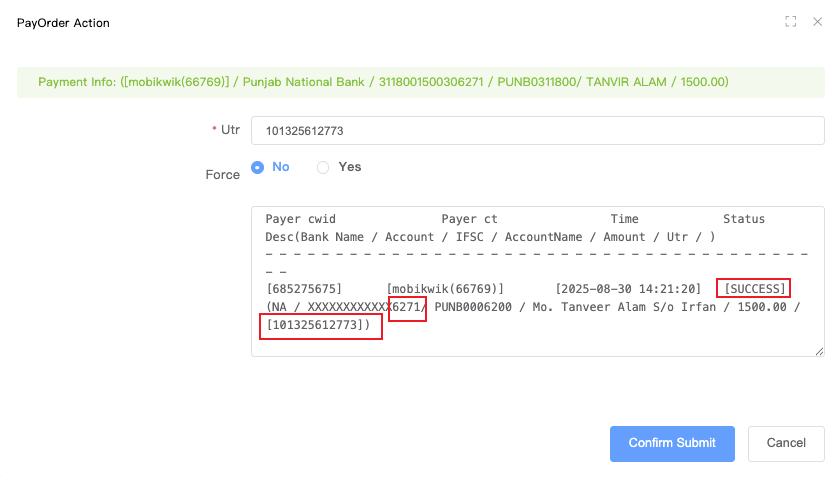The width and height of the screenshot is (837, 477).
Task: Click the IFSC code PUNB0006200
Action: pos(476,307)
